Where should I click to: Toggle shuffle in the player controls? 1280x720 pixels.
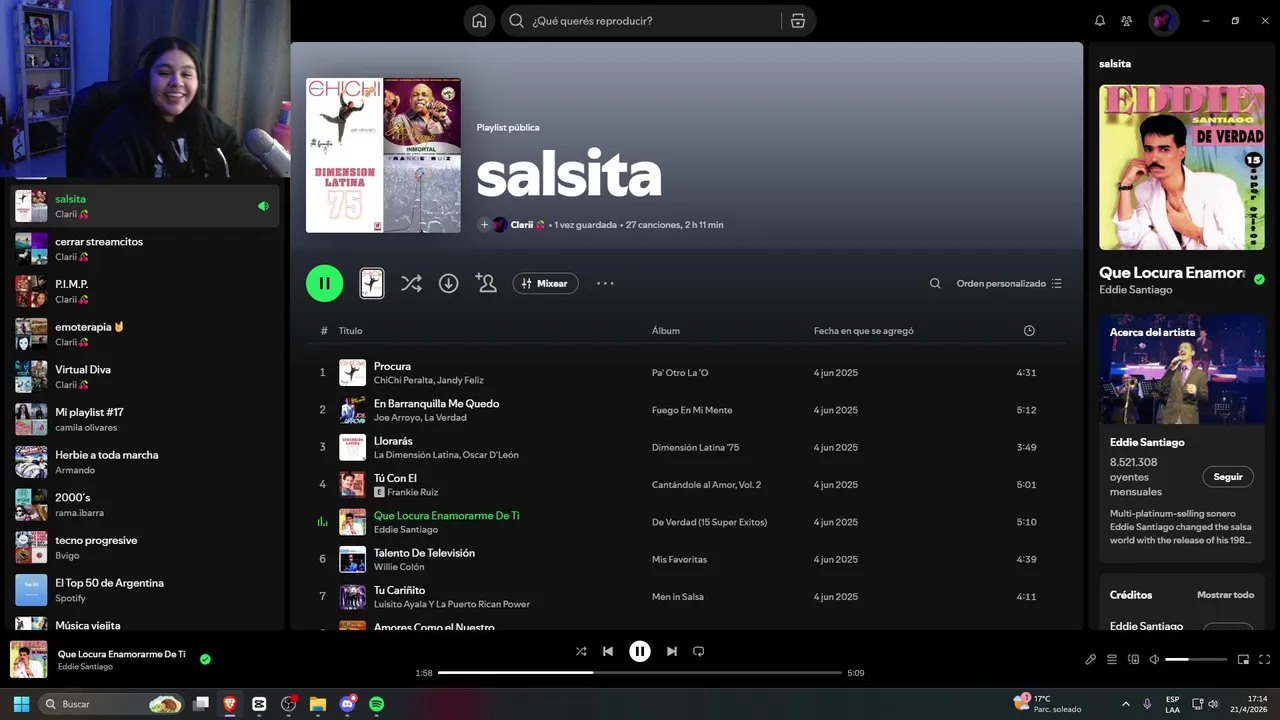coord(581,651)
